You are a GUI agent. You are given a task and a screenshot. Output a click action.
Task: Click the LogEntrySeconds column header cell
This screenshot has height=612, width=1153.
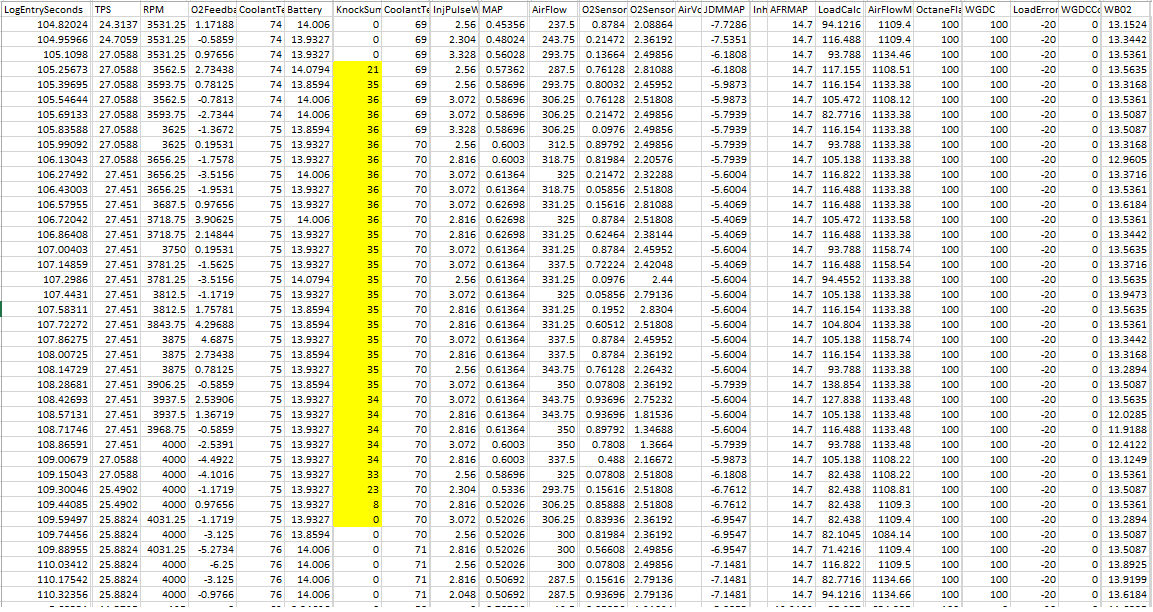44,8
